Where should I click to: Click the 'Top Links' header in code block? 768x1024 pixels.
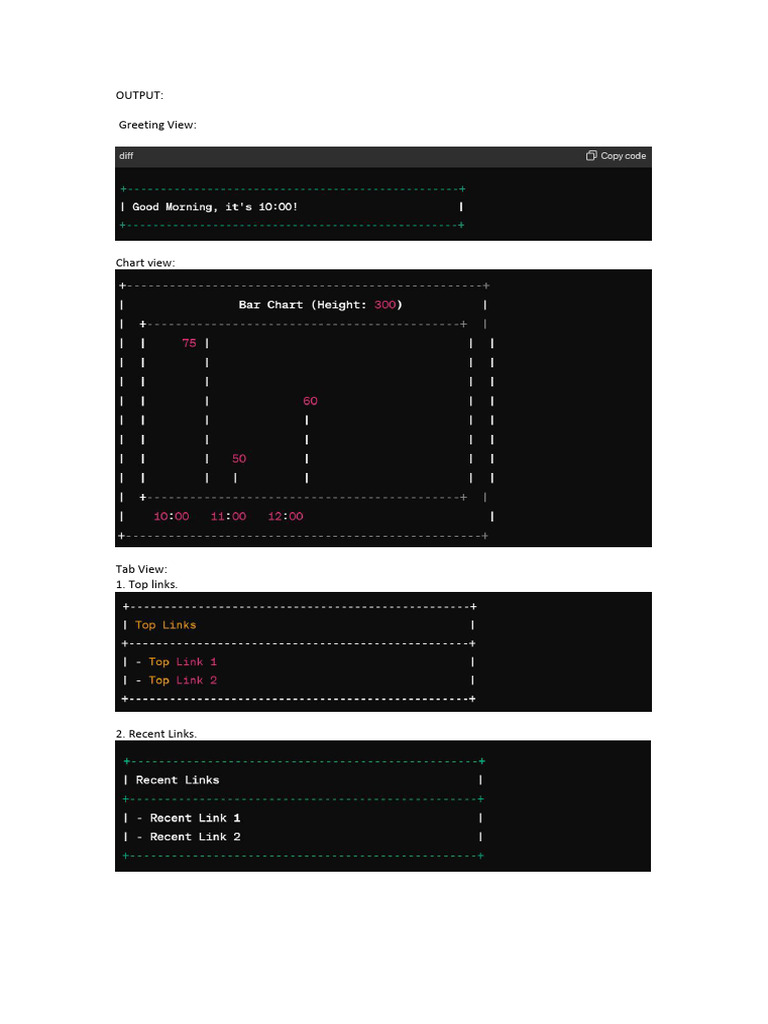(x=165, y=625)
